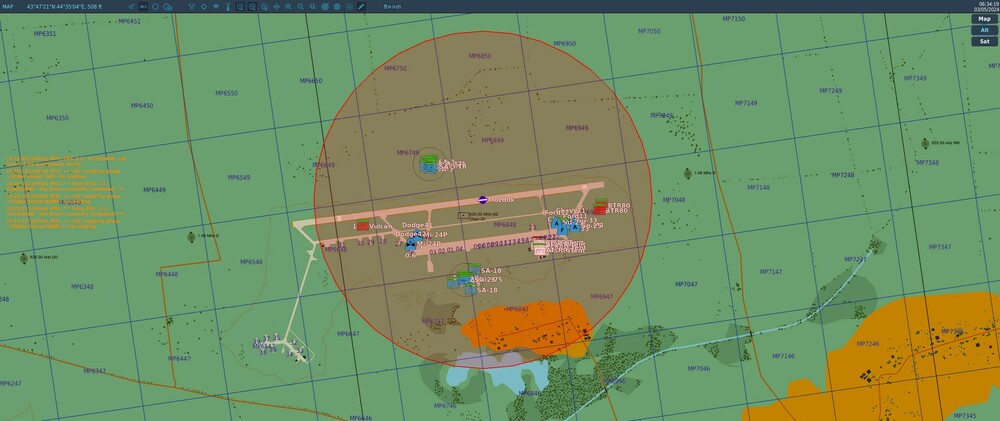Select the ruler measure tool icon
The height and width of the screenshot is (421, 1000).
[x=361, y=6]
